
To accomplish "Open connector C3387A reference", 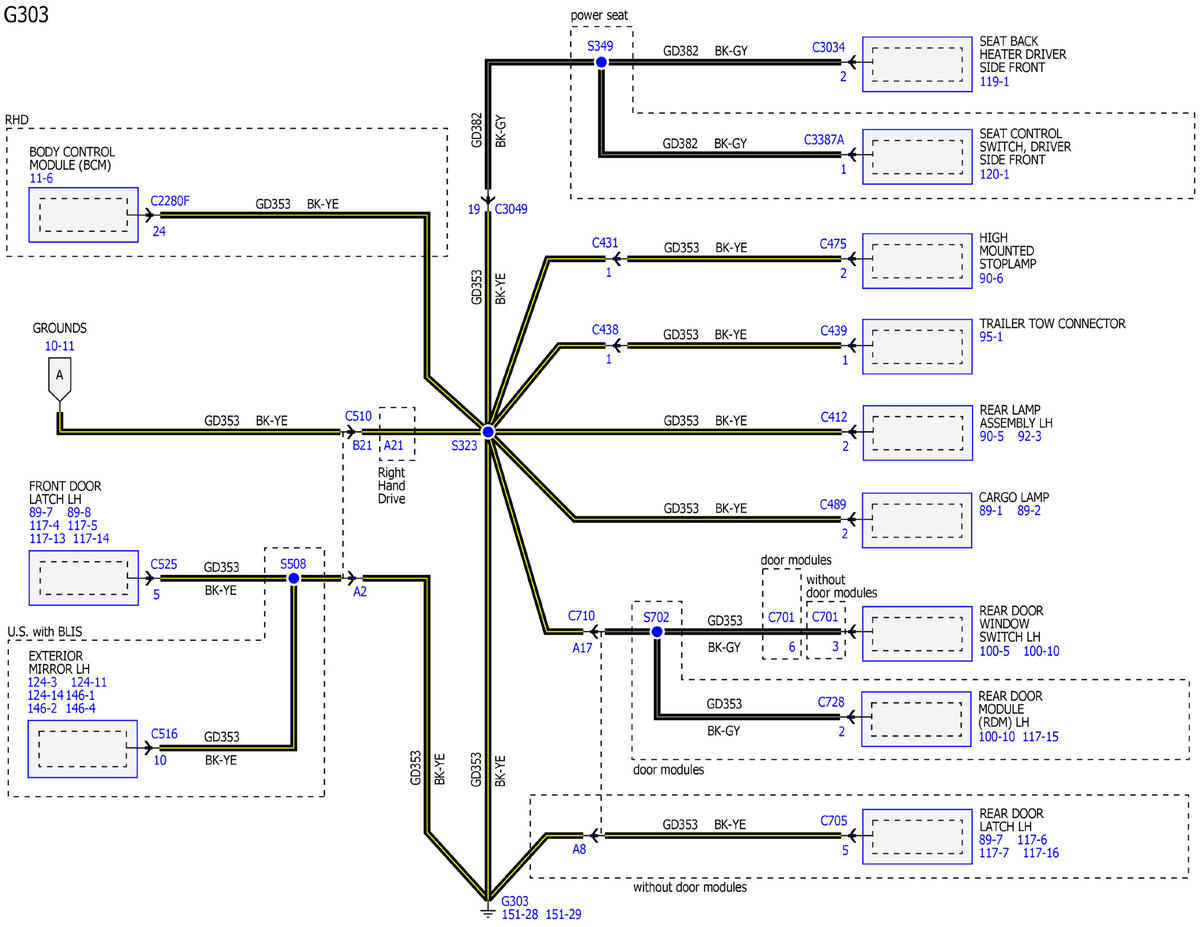I will coord(825,142).
